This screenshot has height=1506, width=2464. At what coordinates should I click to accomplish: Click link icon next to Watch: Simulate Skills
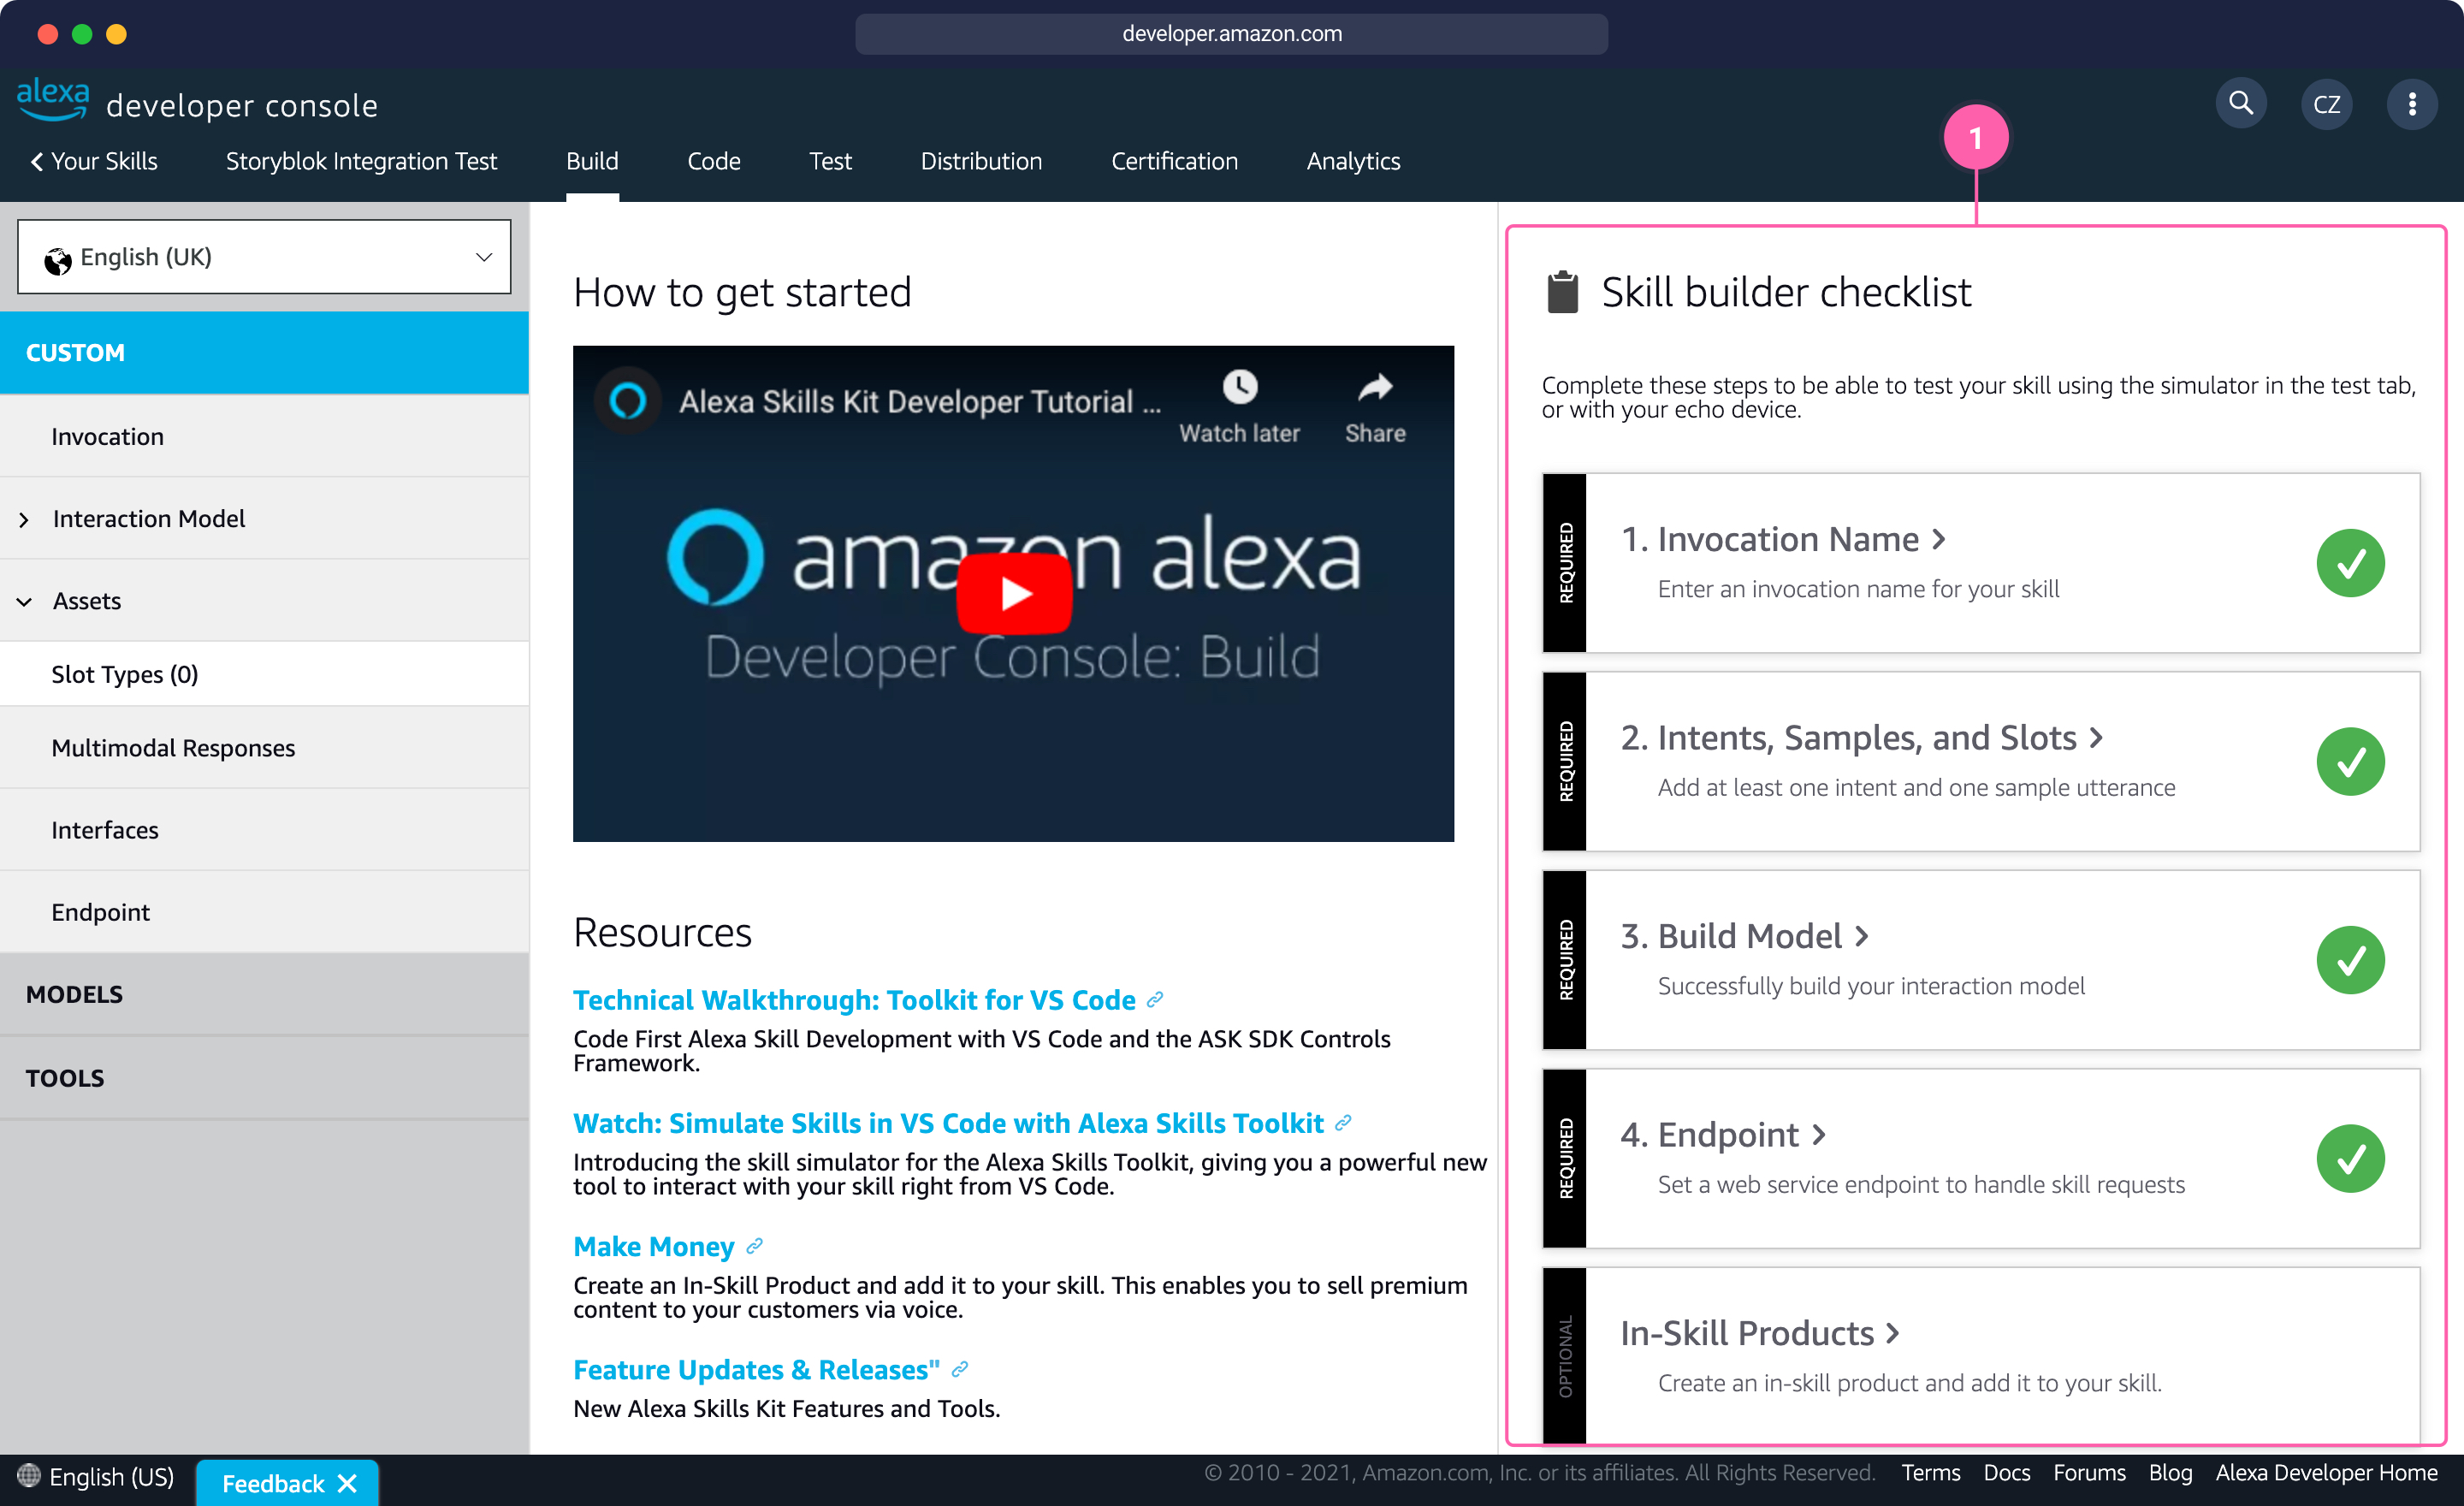(x=1343, y=1123)
